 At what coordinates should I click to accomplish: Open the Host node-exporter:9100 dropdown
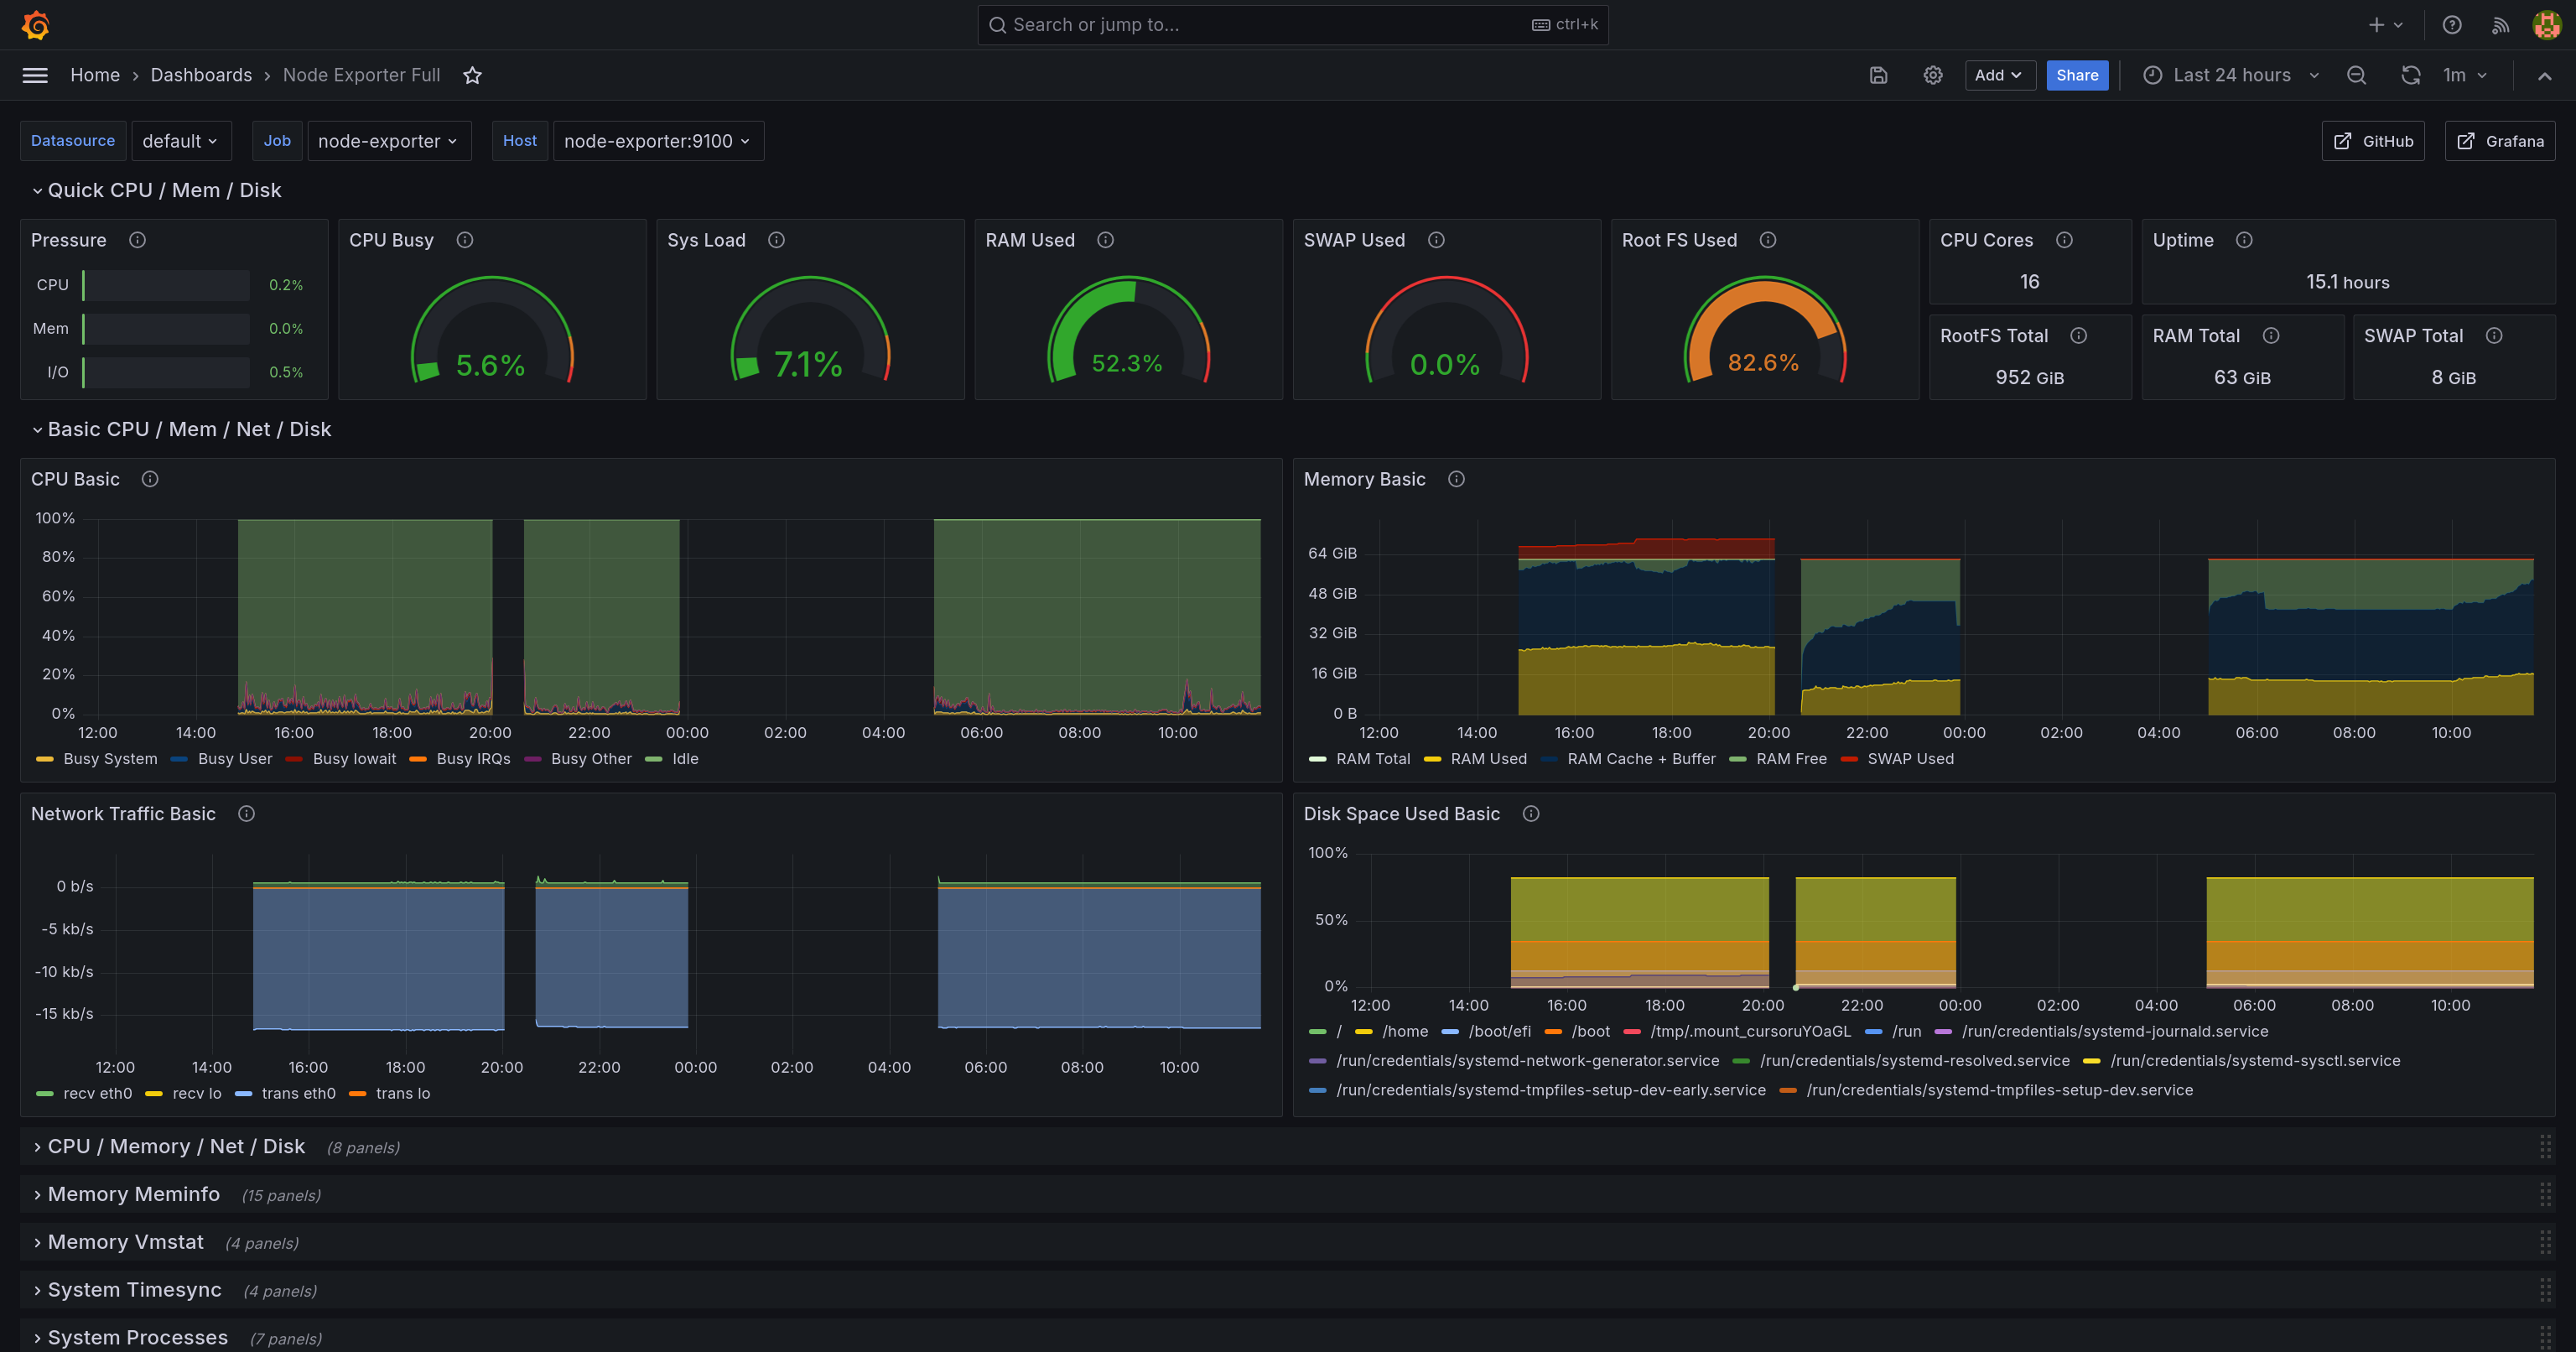658,141
